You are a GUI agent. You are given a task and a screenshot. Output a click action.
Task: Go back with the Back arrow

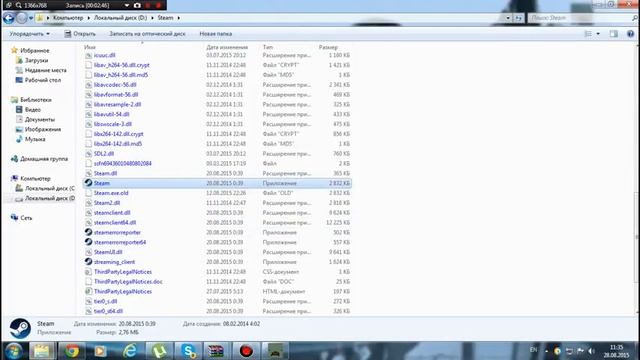click(x=8, y=18)
